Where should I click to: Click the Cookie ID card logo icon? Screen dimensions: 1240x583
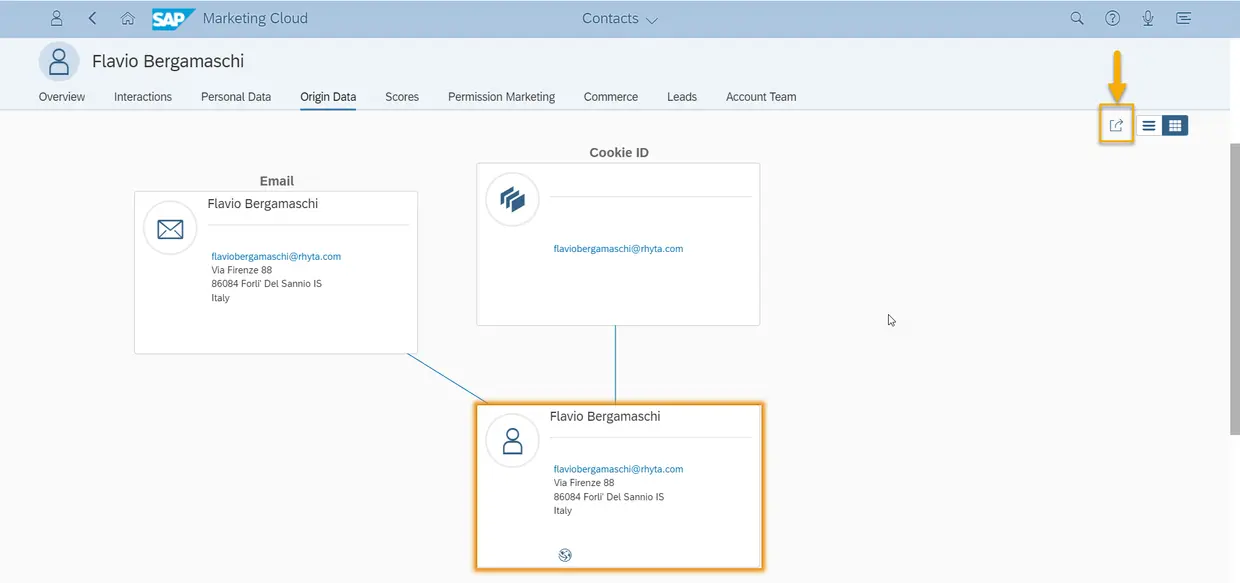click(x=512, y=199)
